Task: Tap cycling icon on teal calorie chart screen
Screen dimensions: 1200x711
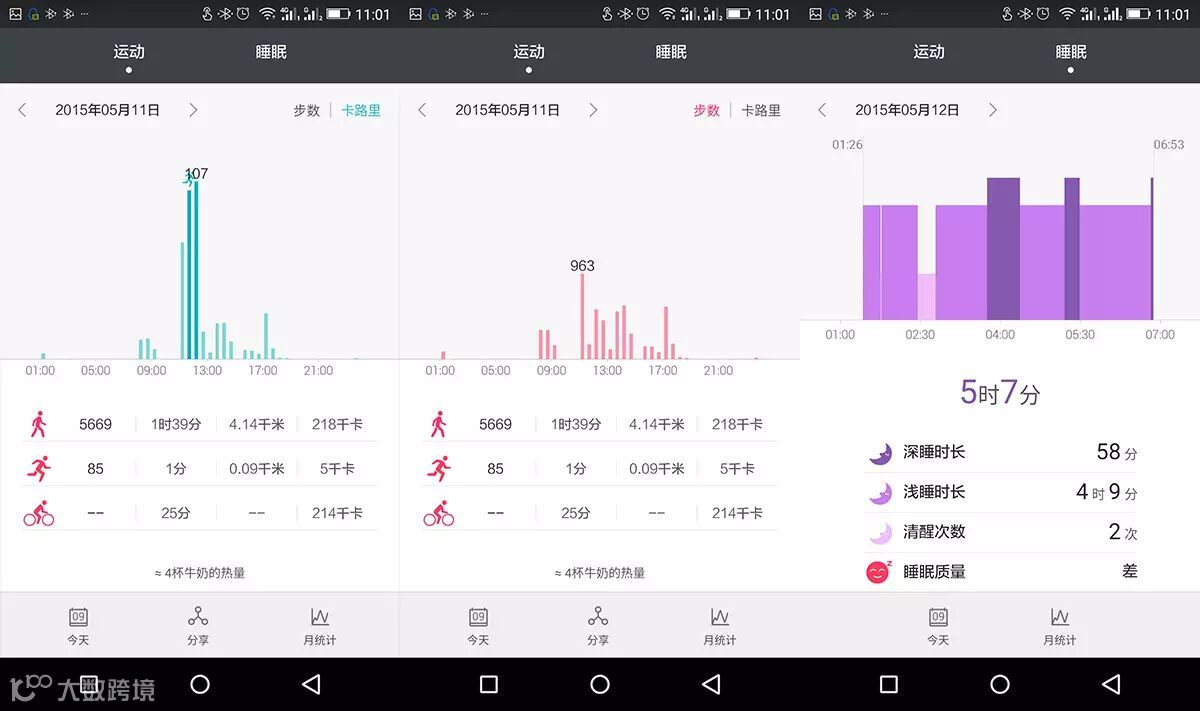Action: [38, 513]
